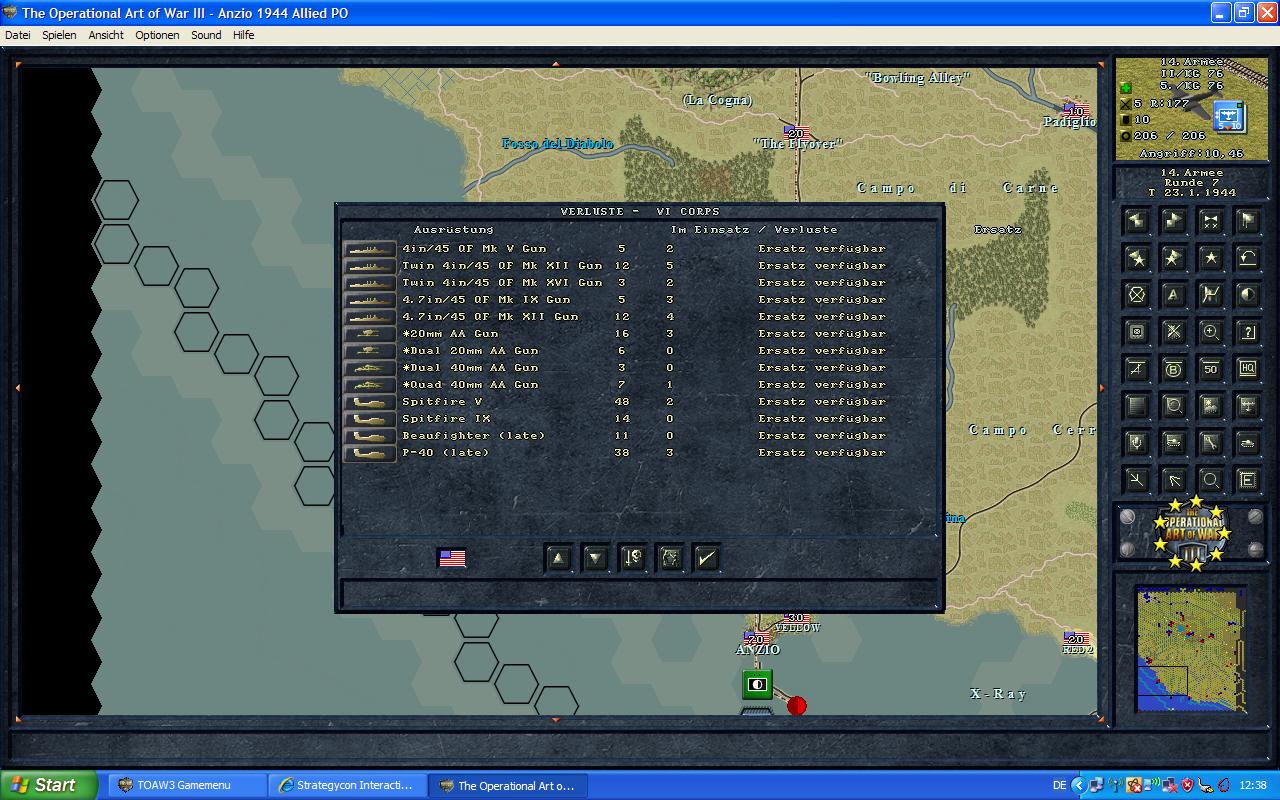
Task: Click the plain magnifier button in the bottom icon row
Action: 1210,480
